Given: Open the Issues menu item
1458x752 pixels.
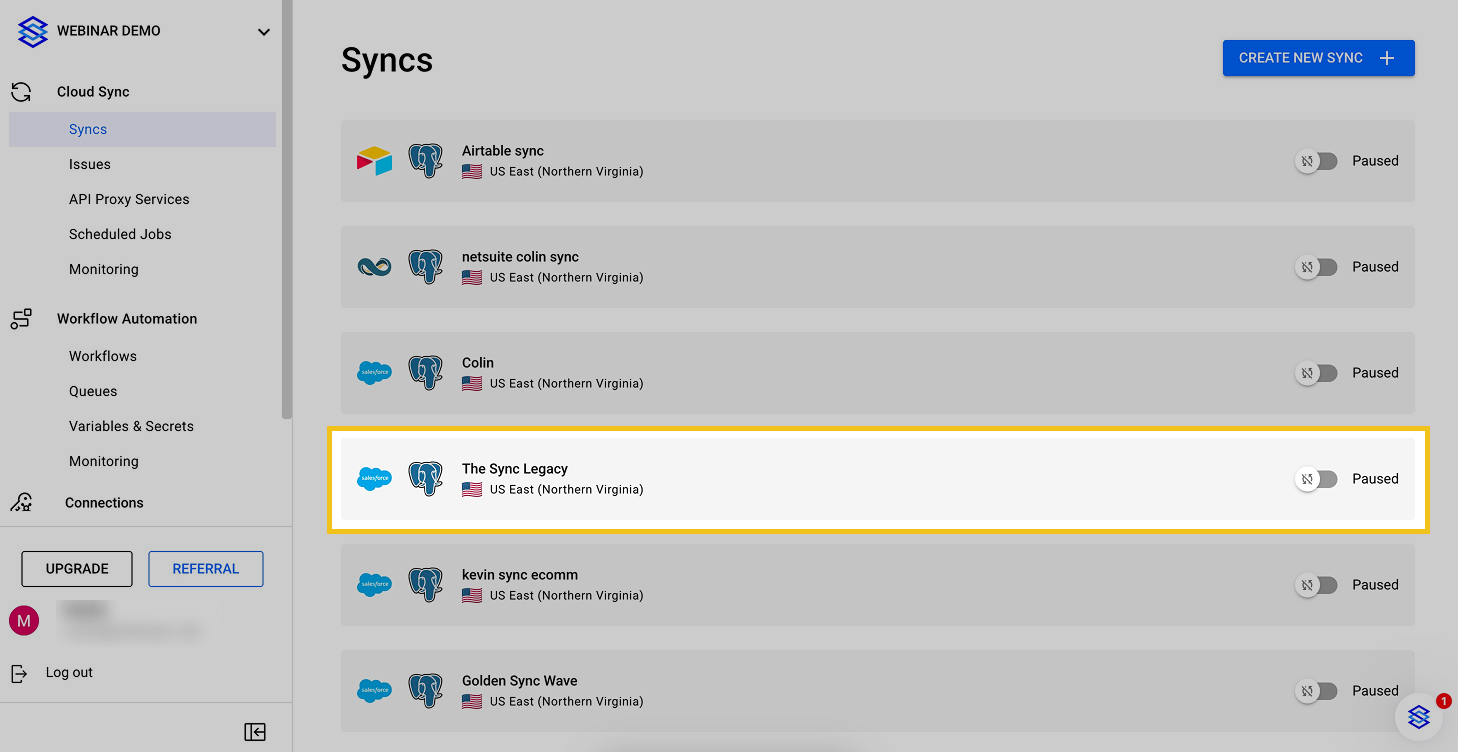Looking at the screenshot, I should [x=90, y=164].
